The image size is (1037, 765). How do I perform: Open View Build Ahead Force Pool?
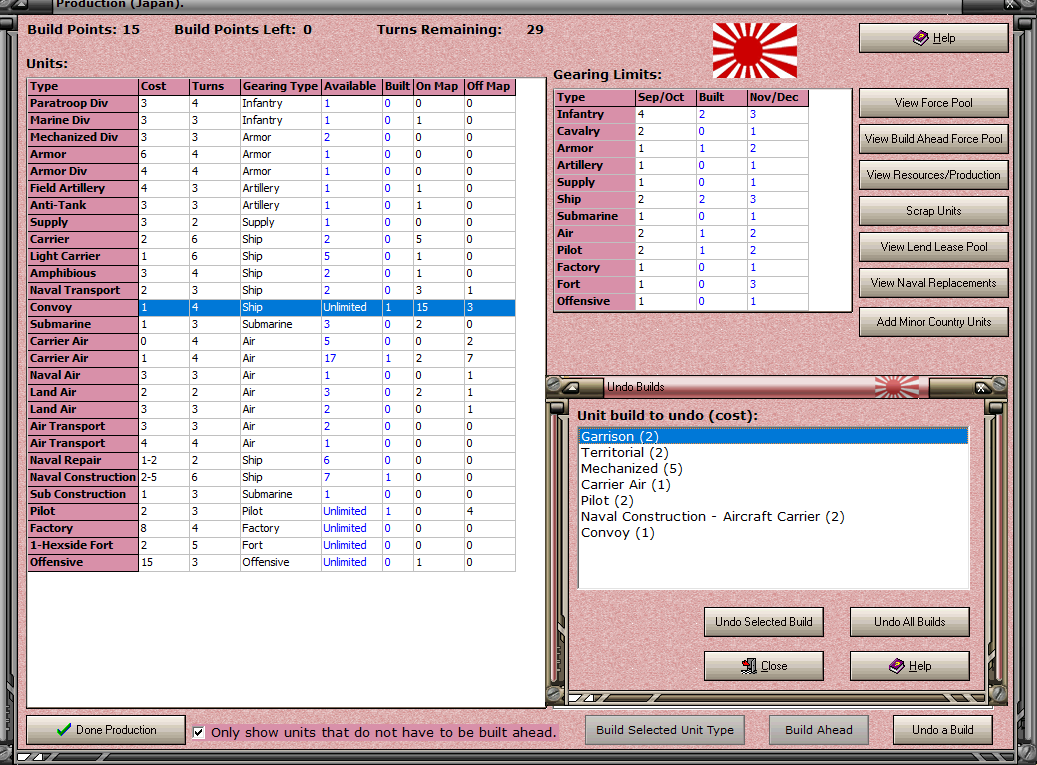pyautogui.click(x=933, y=139)
